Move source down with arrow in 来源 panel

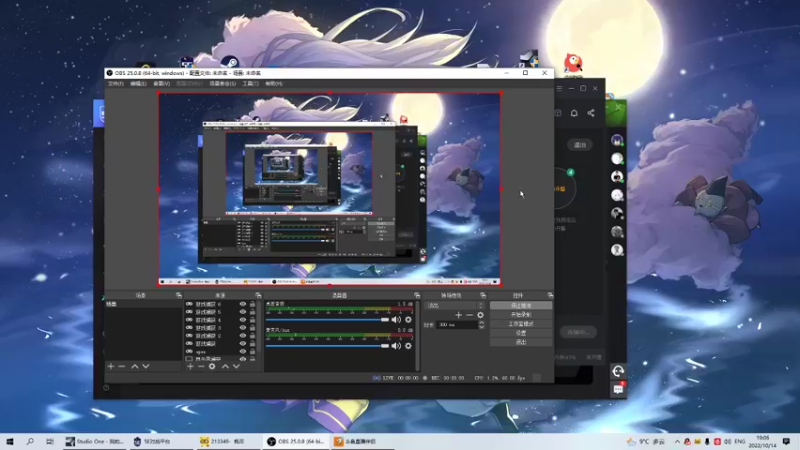click(x=236, y=366)
